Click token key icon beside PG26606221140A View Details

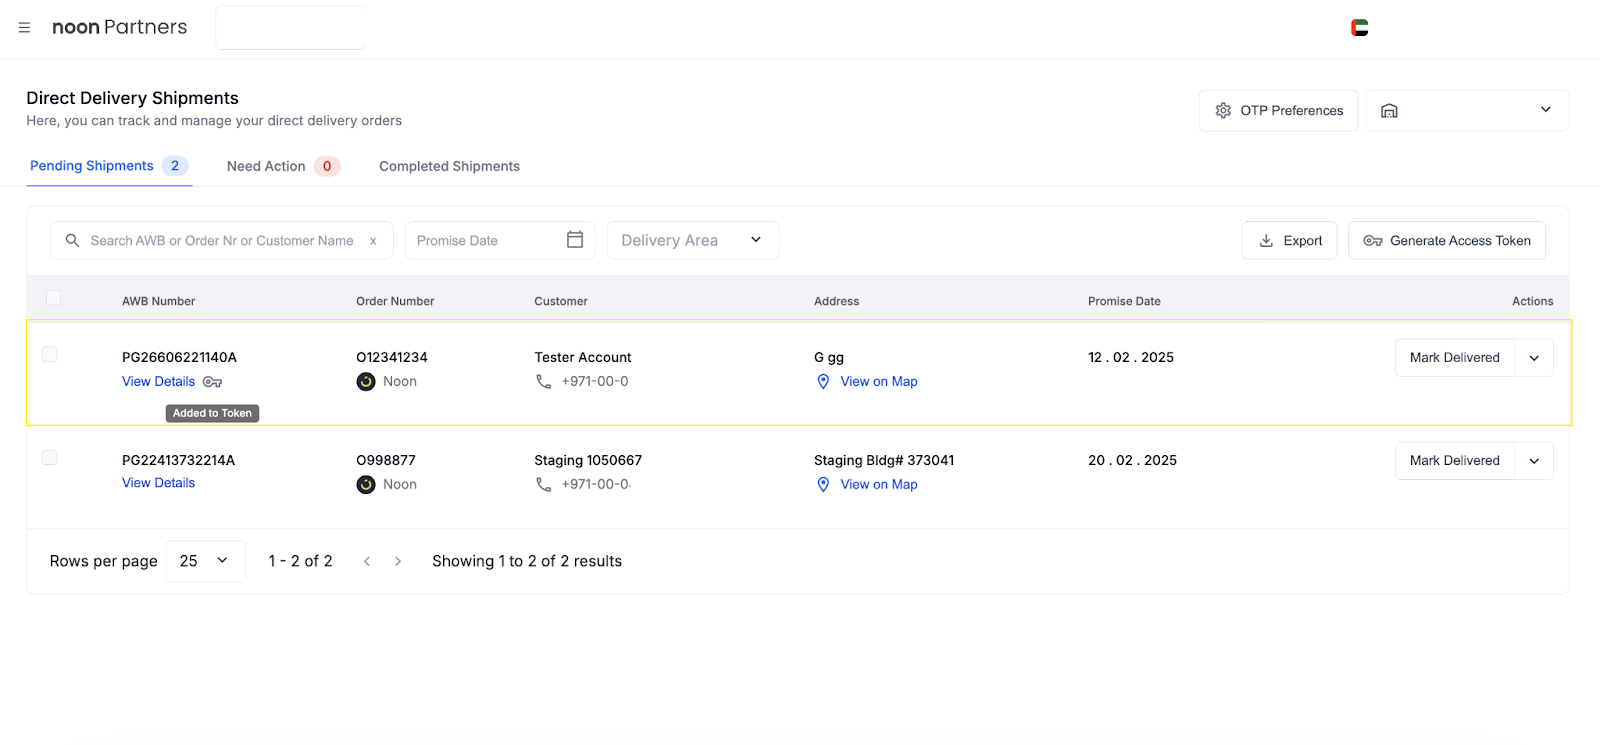[x=212, y=382]
